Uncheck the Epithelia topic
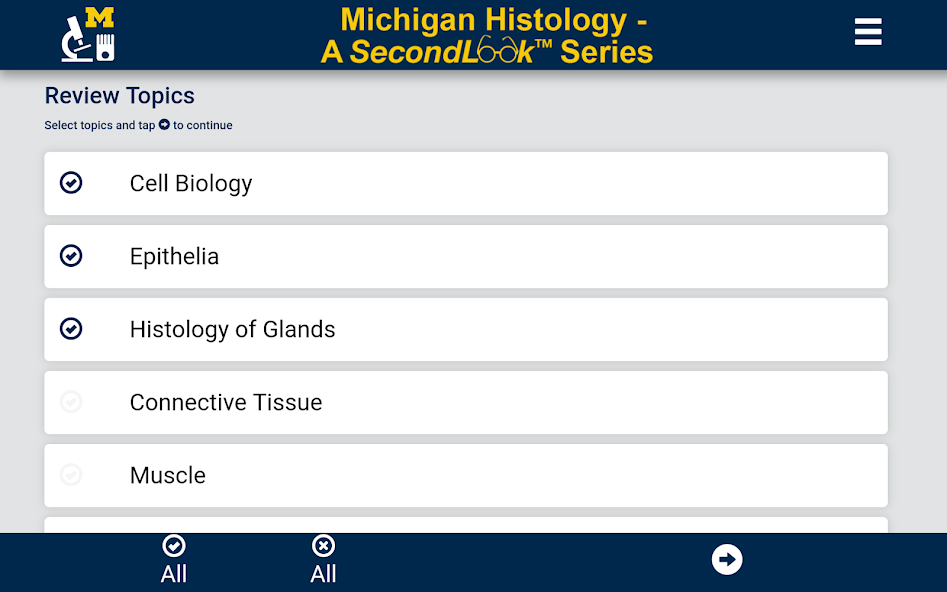 coord(71,256)
